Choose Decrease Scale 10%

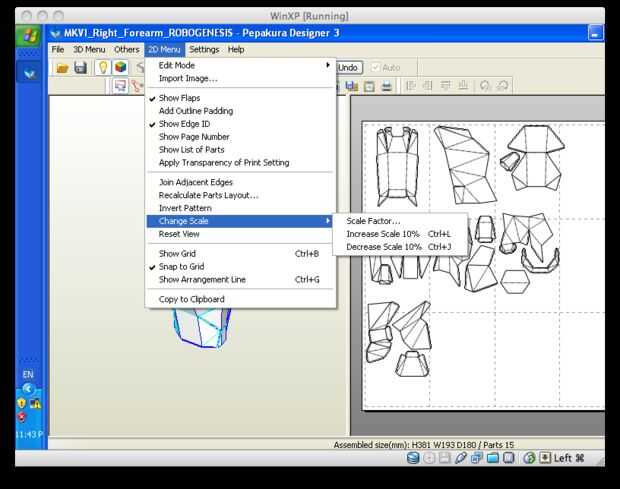point(400,247)
